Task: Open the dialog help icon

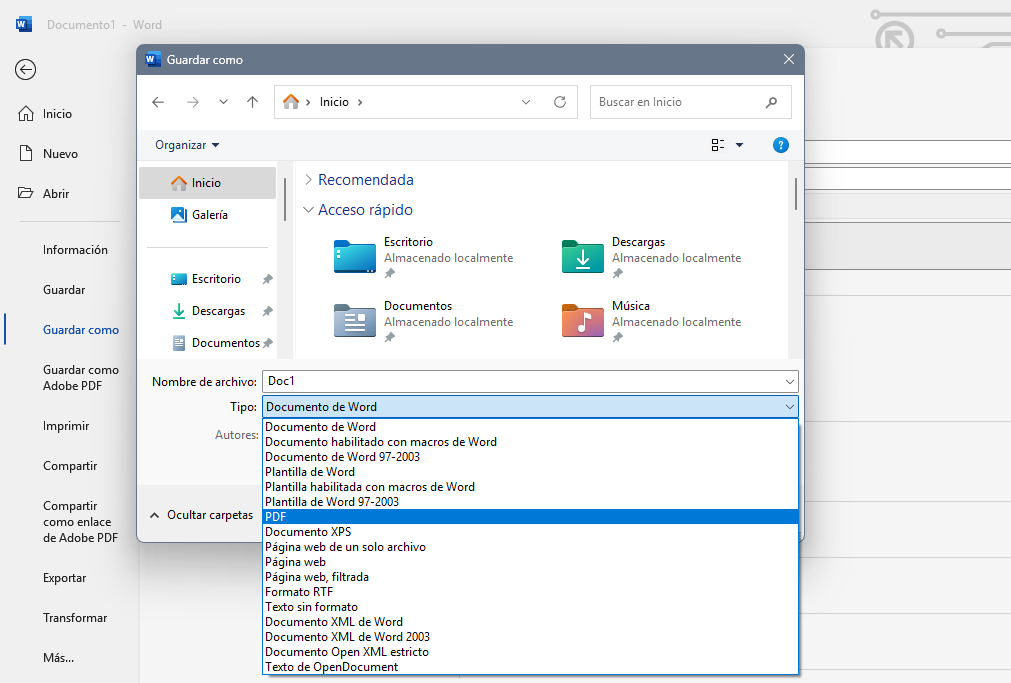Action: click(781, 145)
